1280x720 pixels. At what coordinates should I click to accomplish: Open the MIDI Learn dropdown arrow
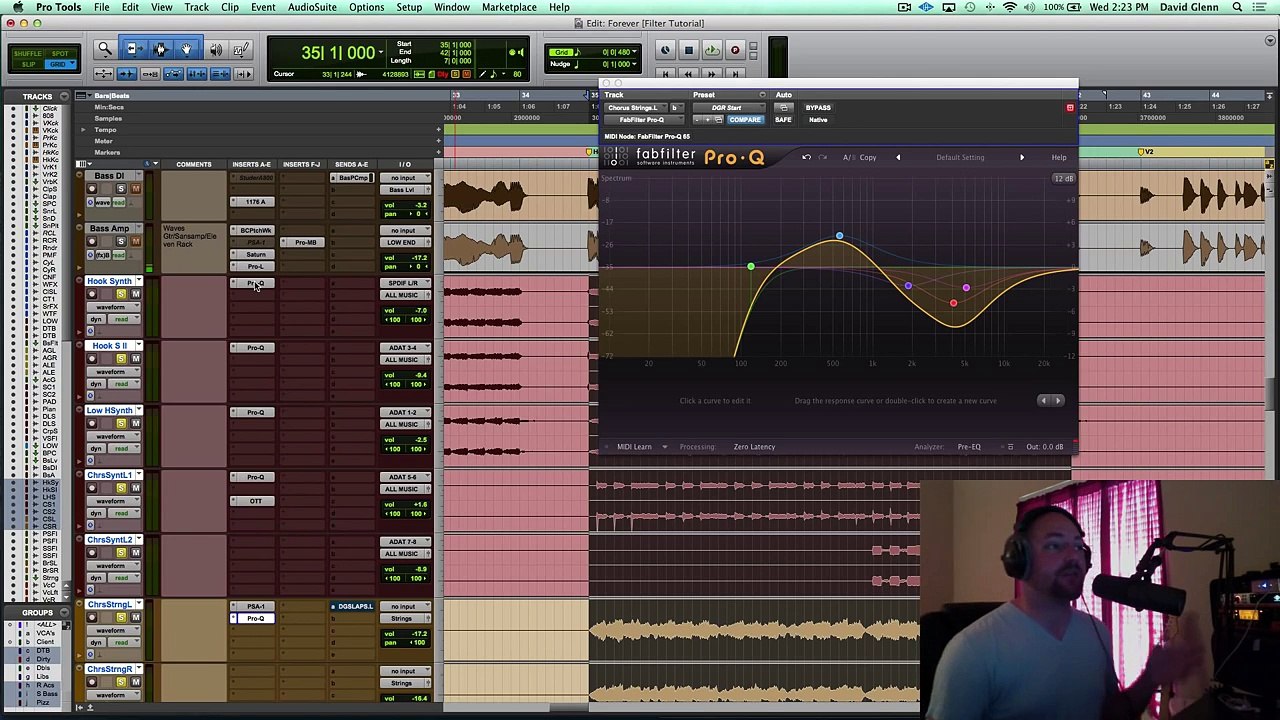664,447
